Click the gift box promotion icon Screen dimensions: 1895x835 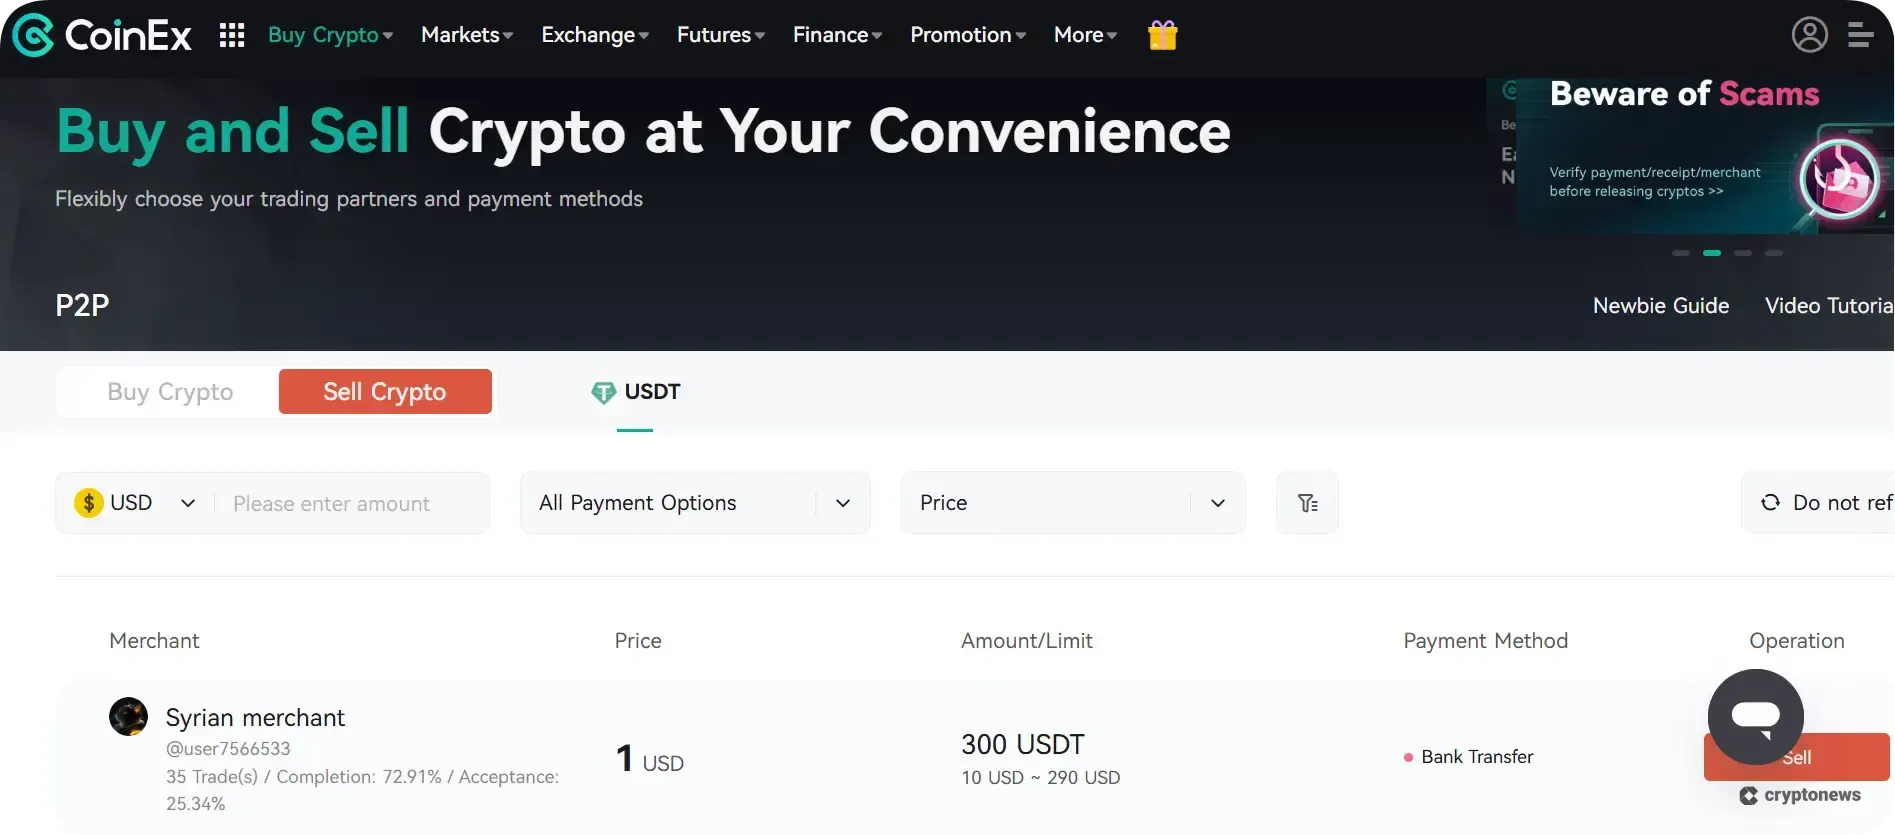(x=1162, y=34)
